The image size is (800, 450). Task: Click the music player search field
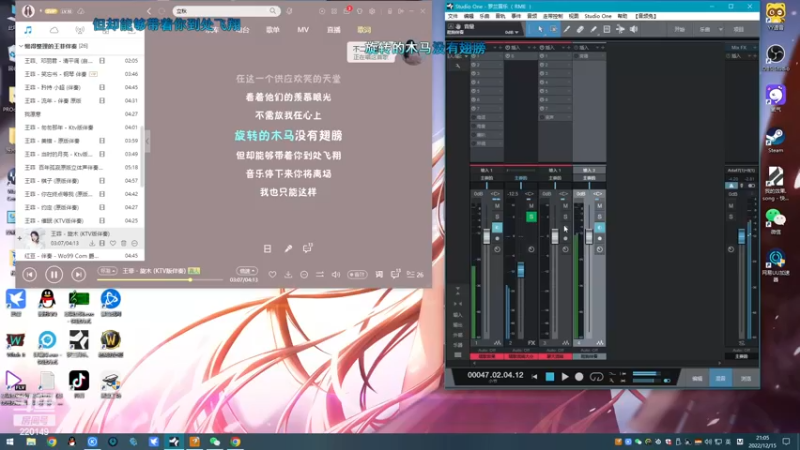pyautogui.click(x=226, y=11)
